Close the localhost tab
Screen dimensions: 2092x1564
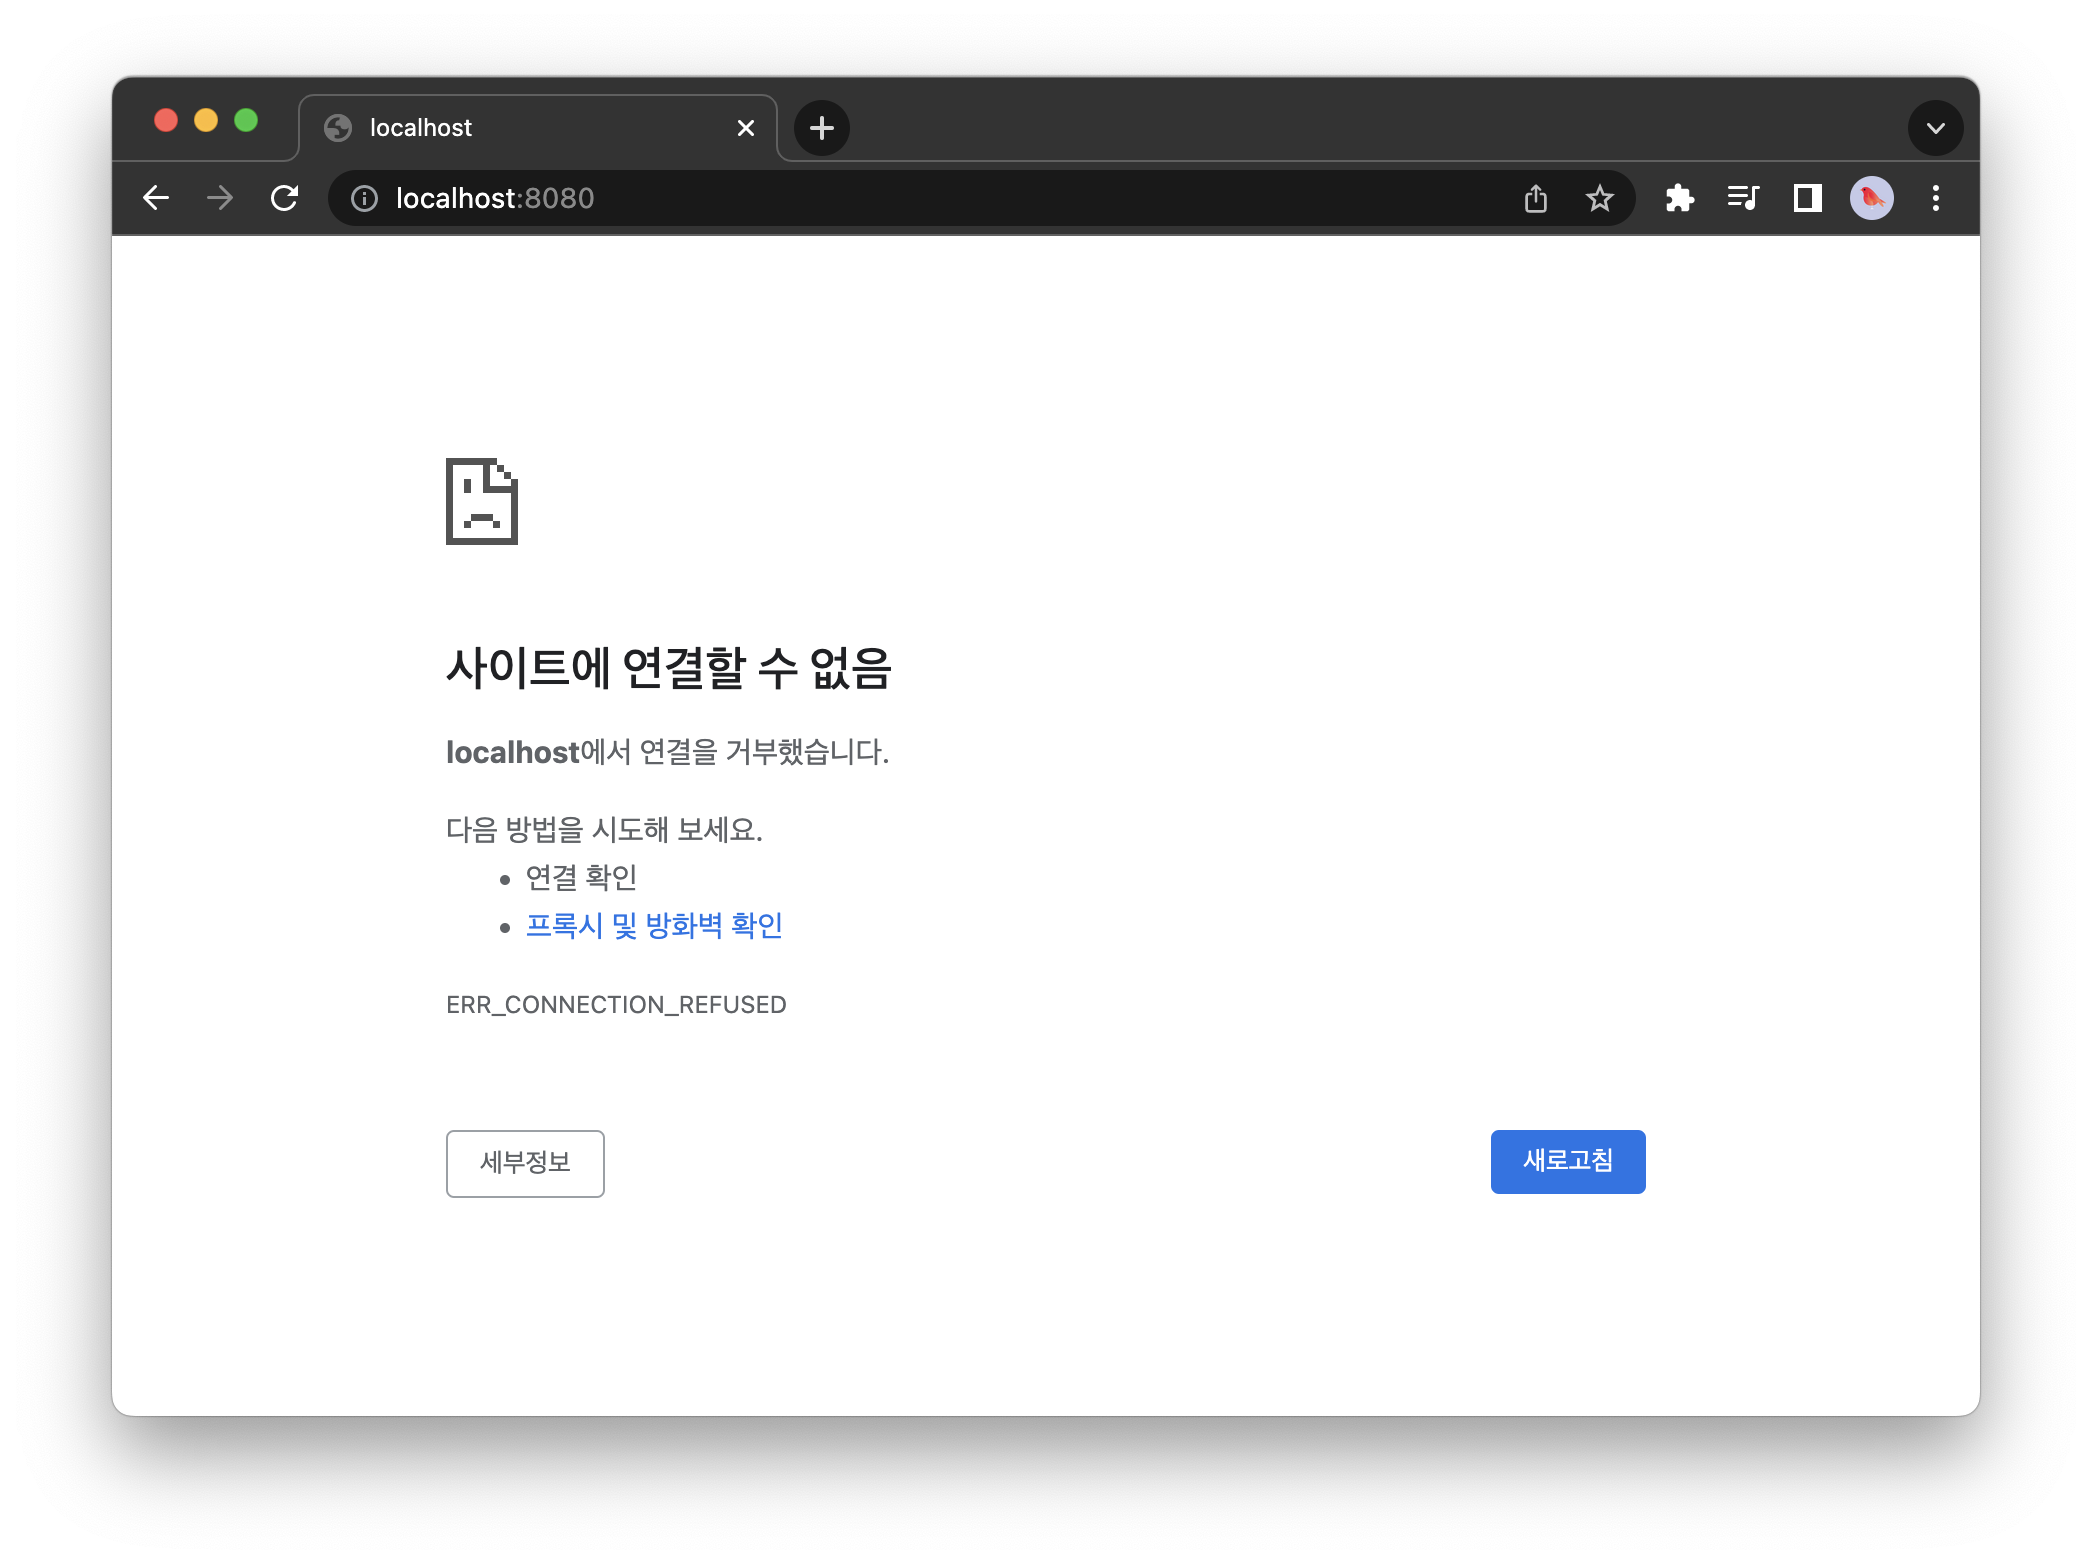click(x=746, y=128)
